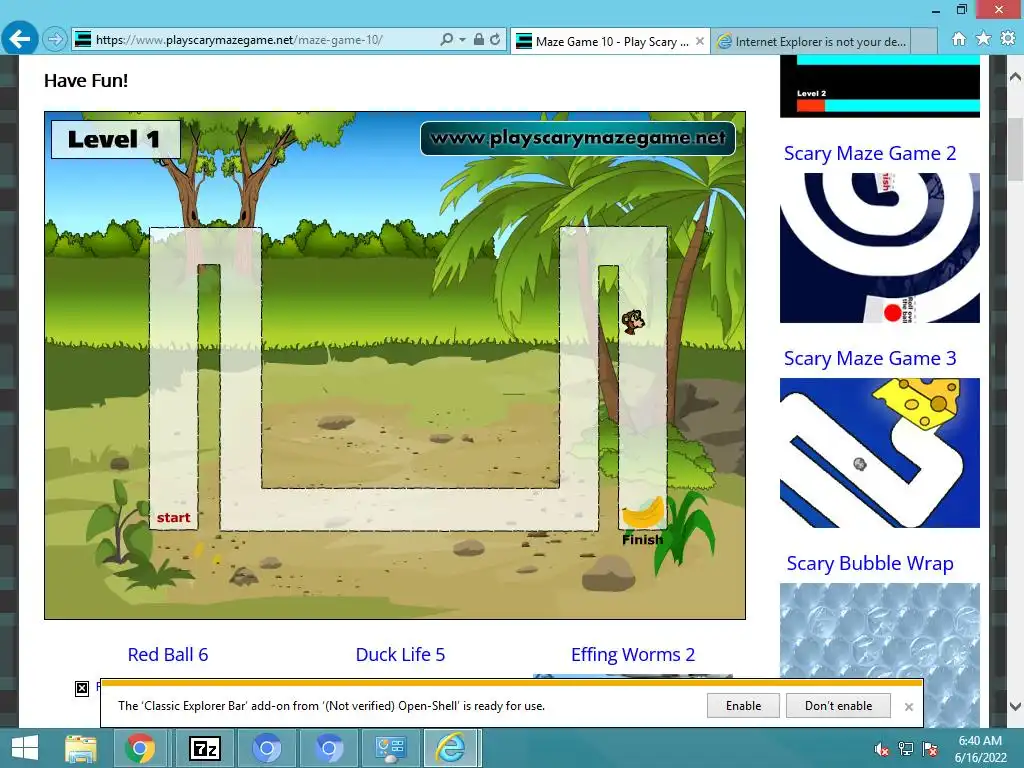Open the network tray icon

coord(906,749)
